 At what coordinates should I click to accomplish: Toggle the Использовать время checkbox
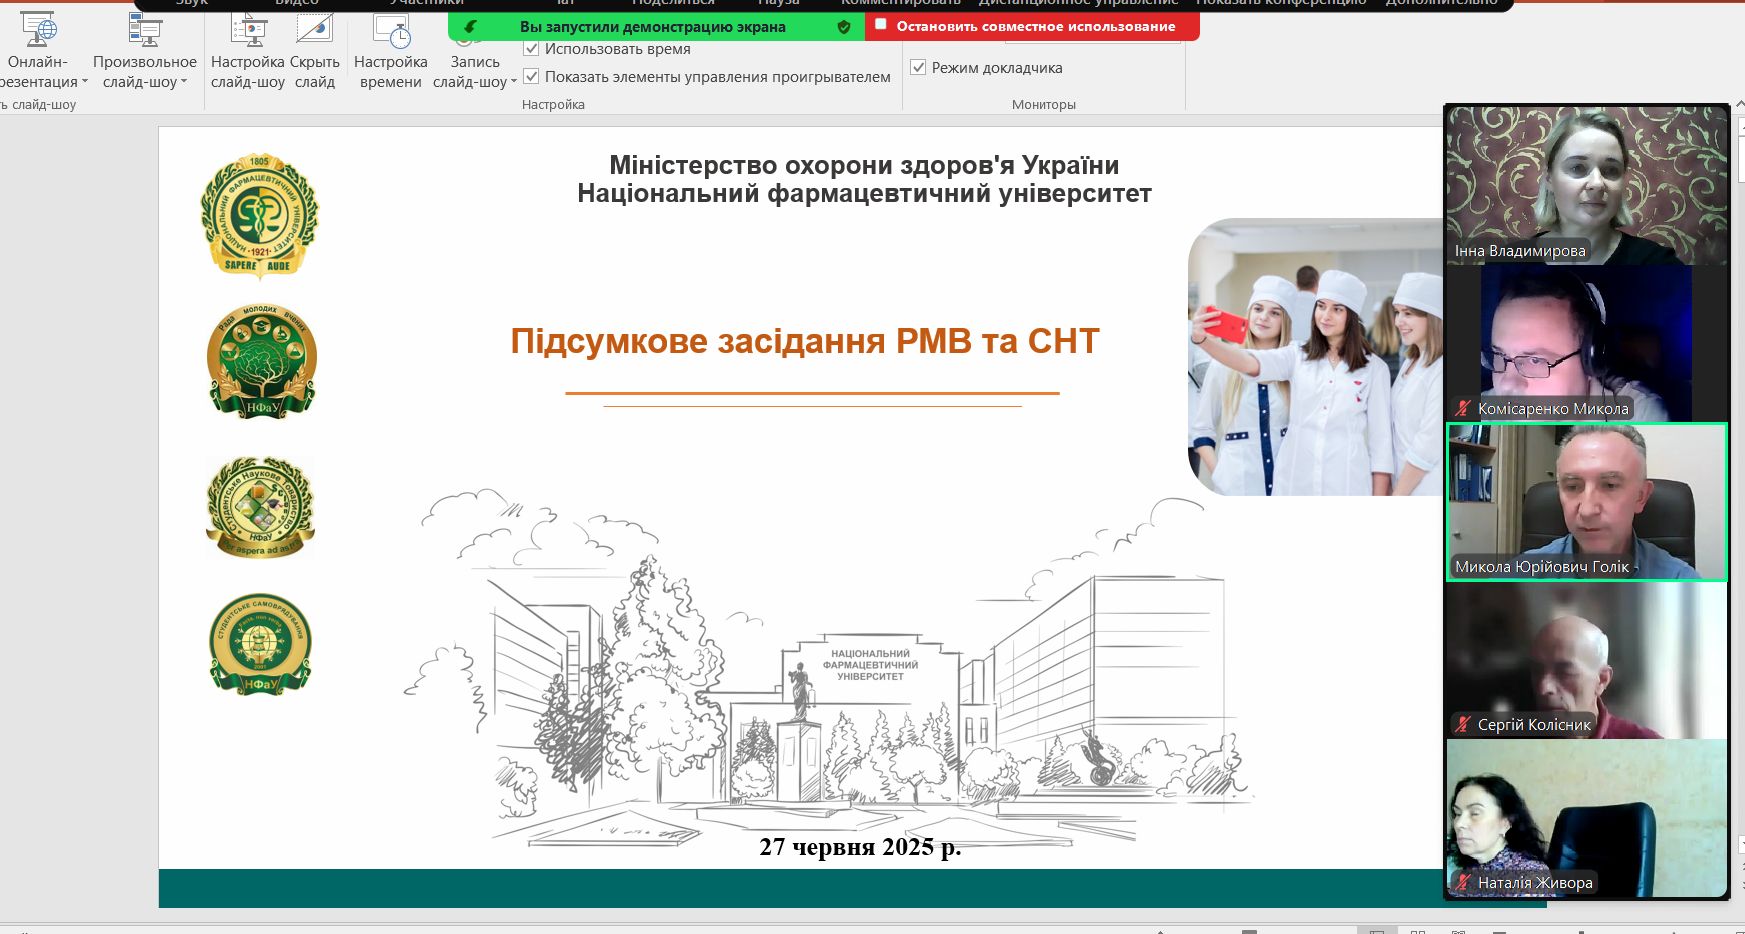(x=531, y=48)
